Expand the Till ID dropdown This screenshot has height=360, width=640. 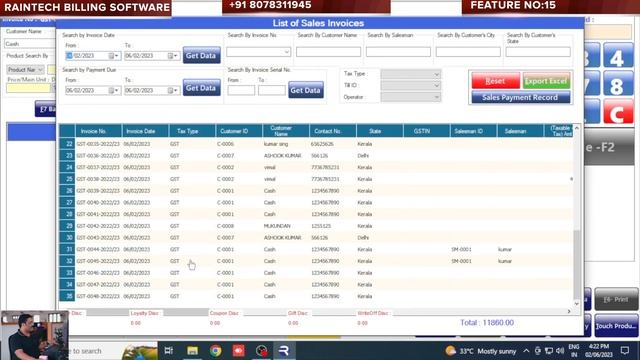click(x=436, y=85)
